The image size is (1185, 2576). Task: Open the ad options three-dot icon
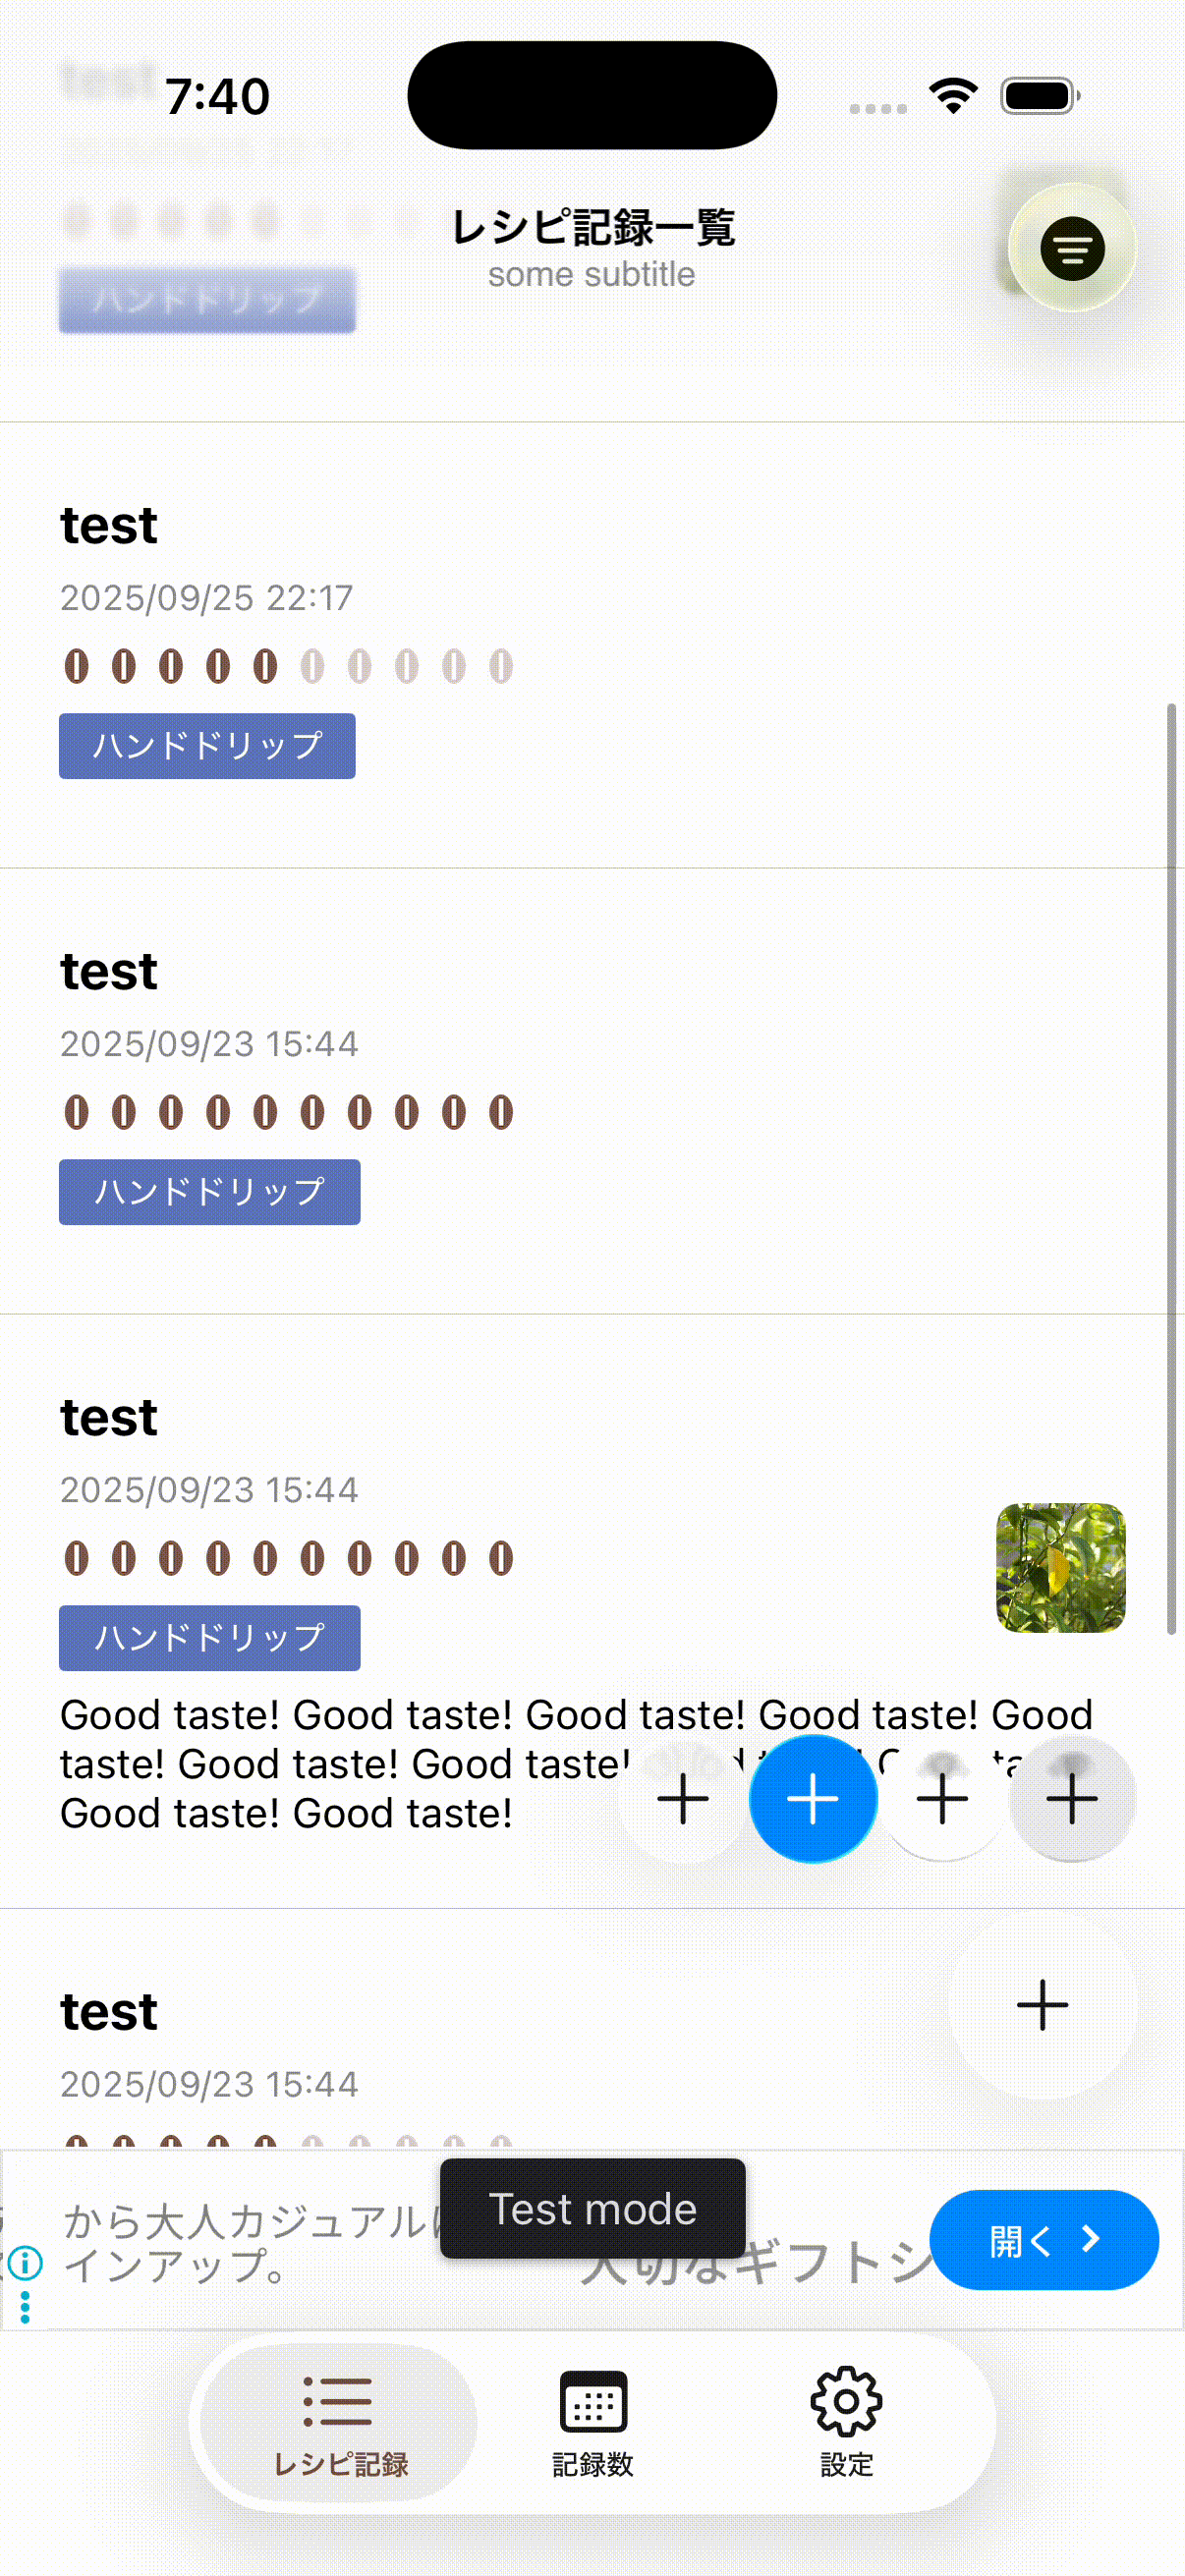25,2307
